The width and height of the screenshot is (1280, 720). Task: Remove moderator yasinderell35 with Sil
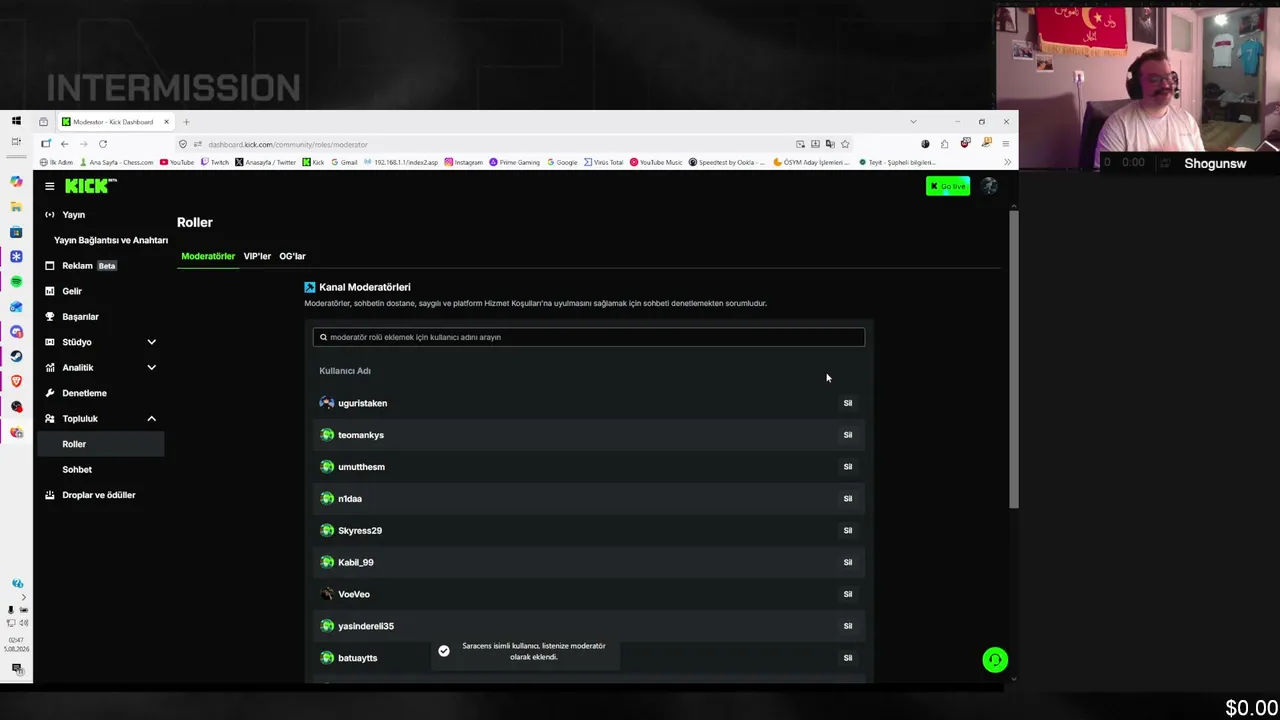click(x=848, y=626)
